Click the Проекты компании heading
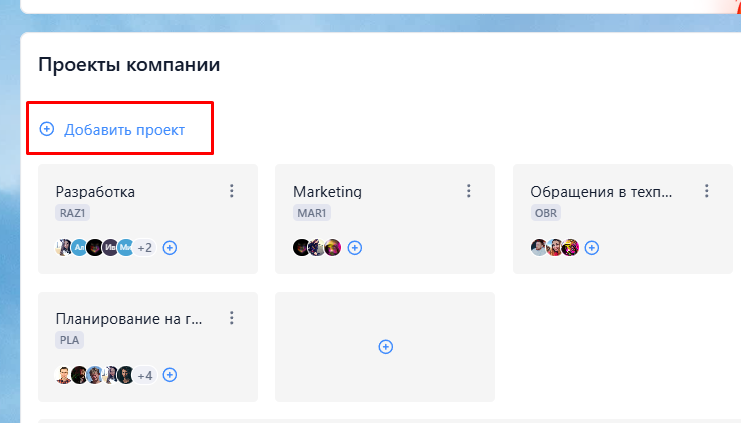Screen dimensions: 741x423 [x=129, y=65]
